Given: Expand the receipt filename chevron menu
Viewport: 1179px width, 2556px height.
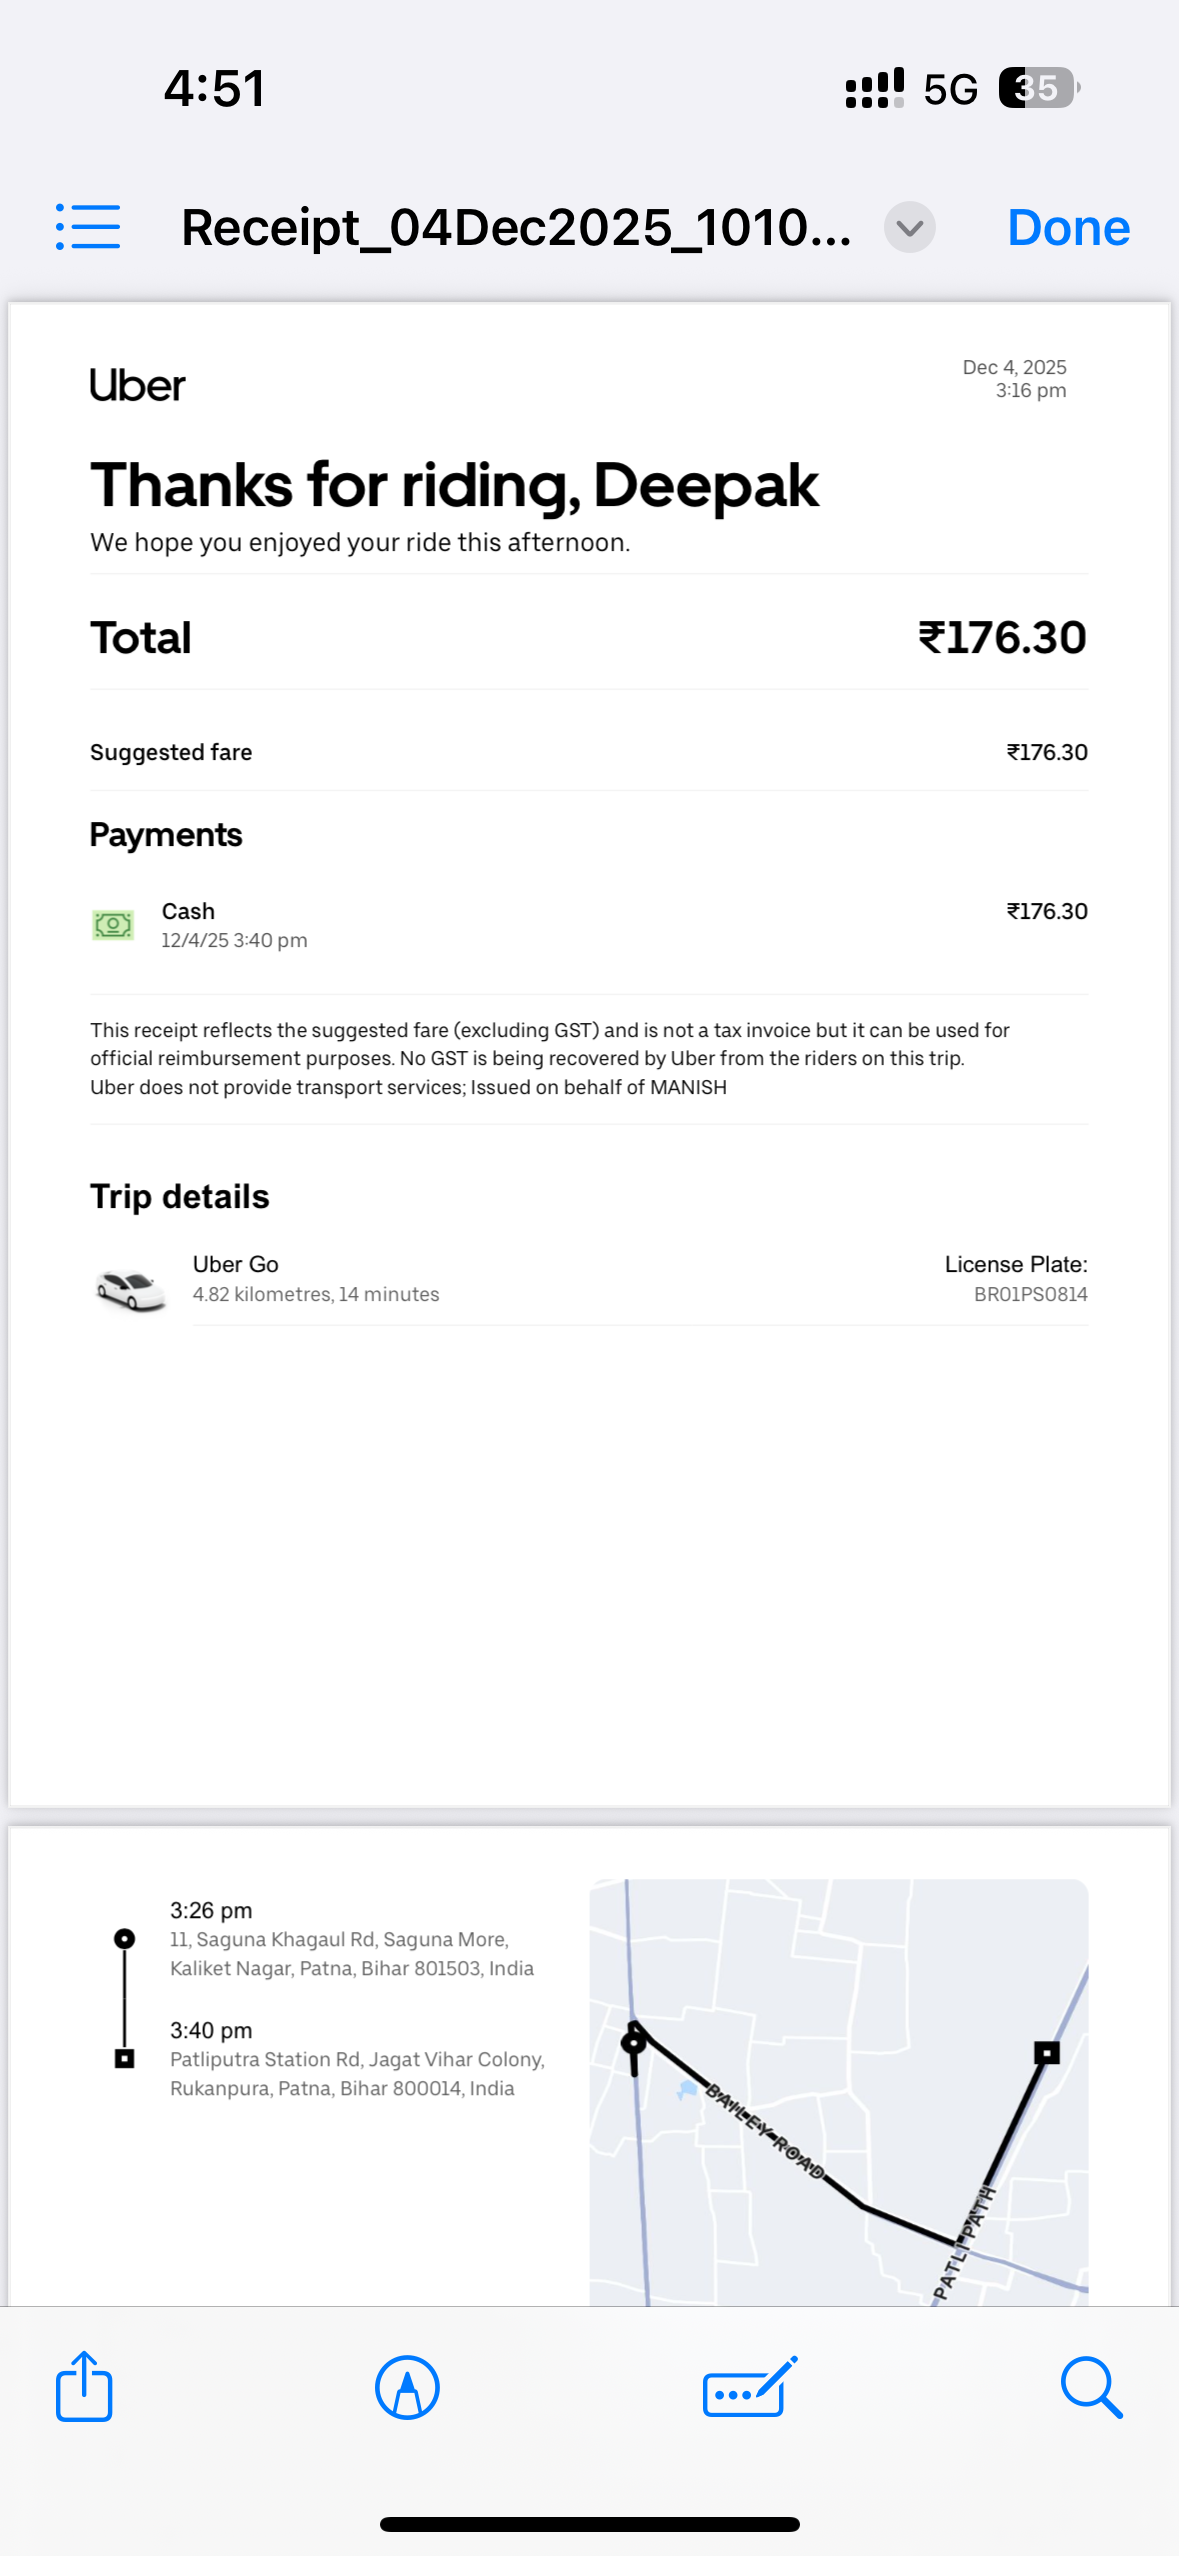Looking at the screenshot, I should tap(909, 228).
